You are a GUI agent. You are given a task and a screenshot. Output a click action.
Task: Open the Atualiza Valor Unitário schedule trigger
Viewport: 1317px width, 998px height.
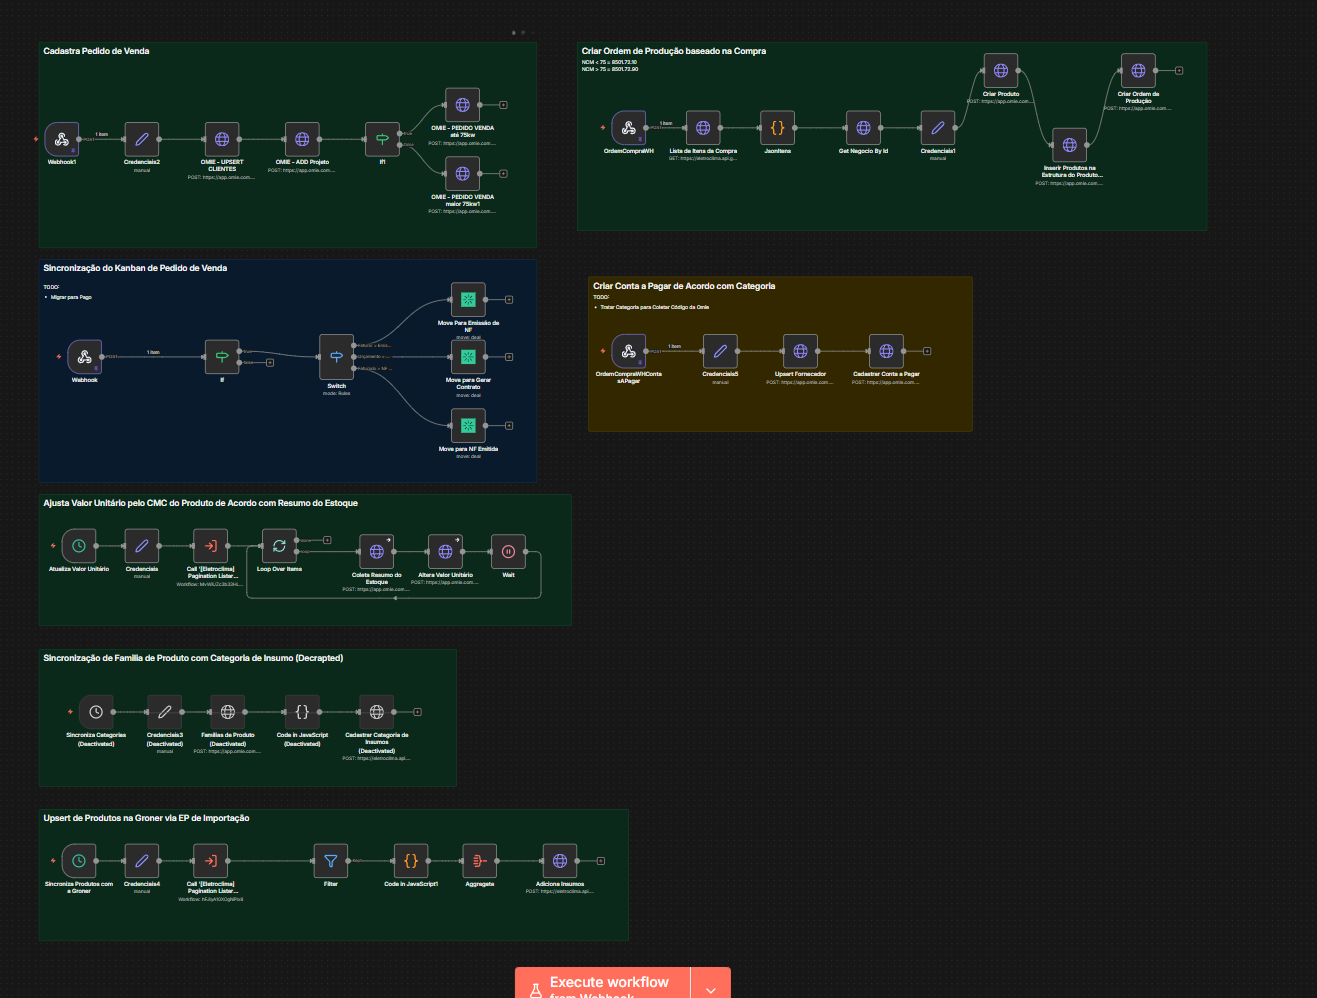pos(79,546)
